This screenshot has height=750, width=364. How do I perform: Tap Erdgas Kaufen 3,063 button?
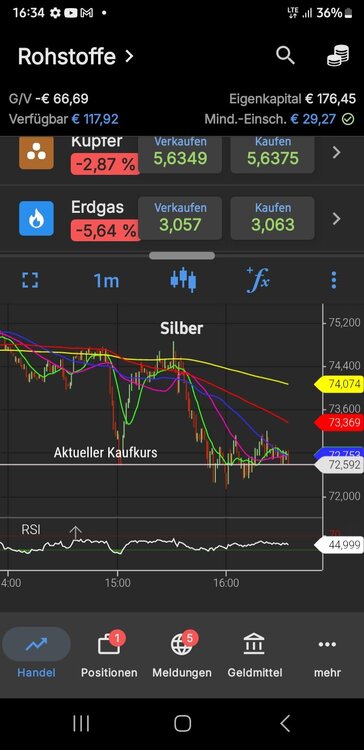coord(272,218)
